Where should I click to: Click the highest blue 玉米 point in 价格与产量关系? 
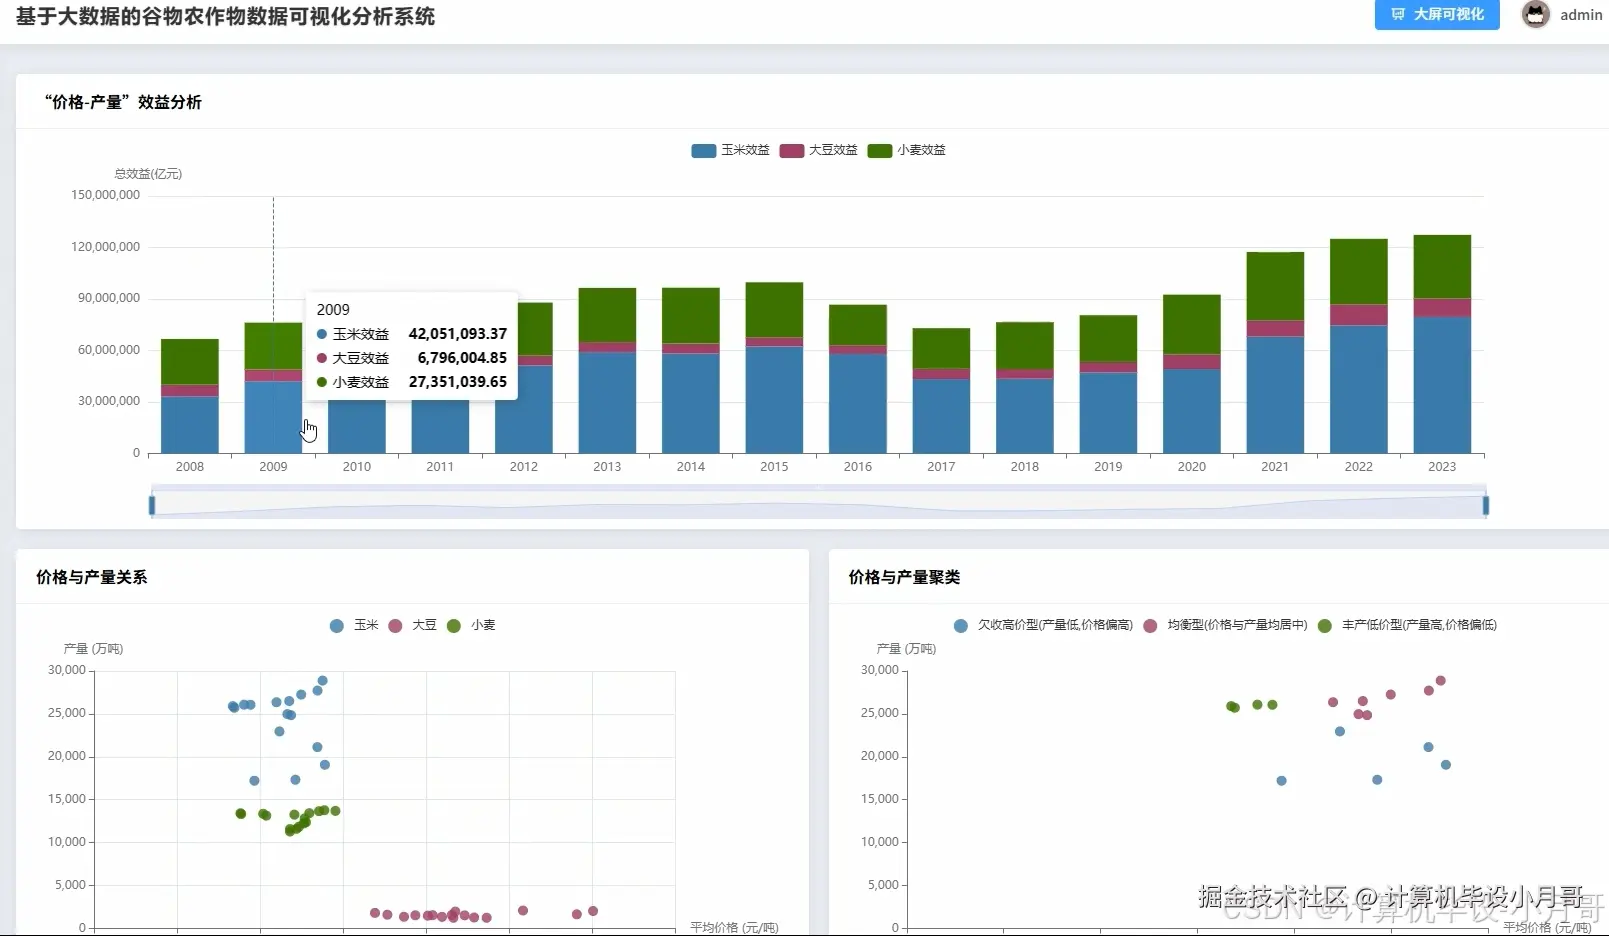[322, 681]
